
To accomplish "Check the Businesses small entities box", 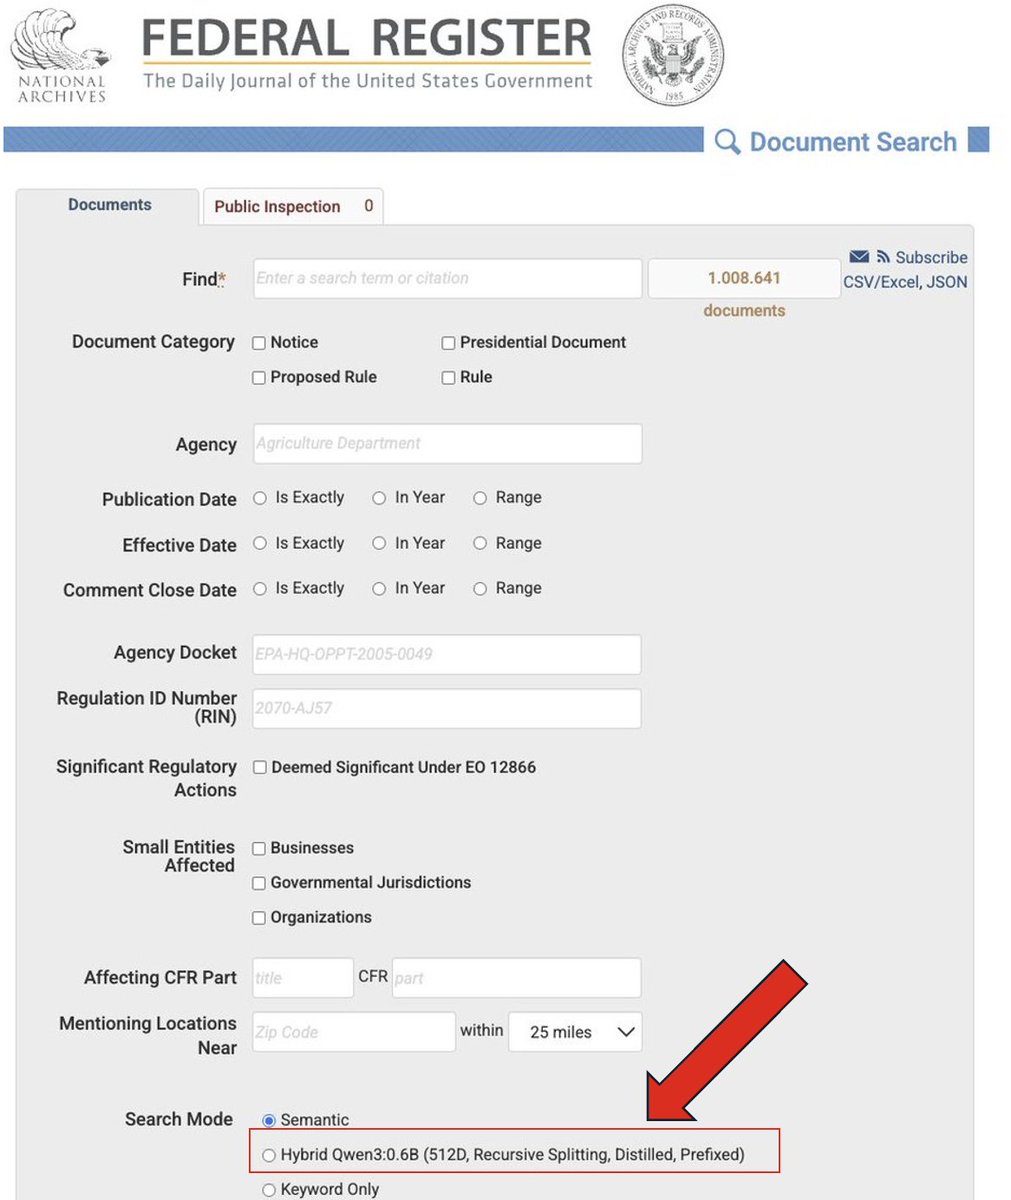I will tap(259, 849).
